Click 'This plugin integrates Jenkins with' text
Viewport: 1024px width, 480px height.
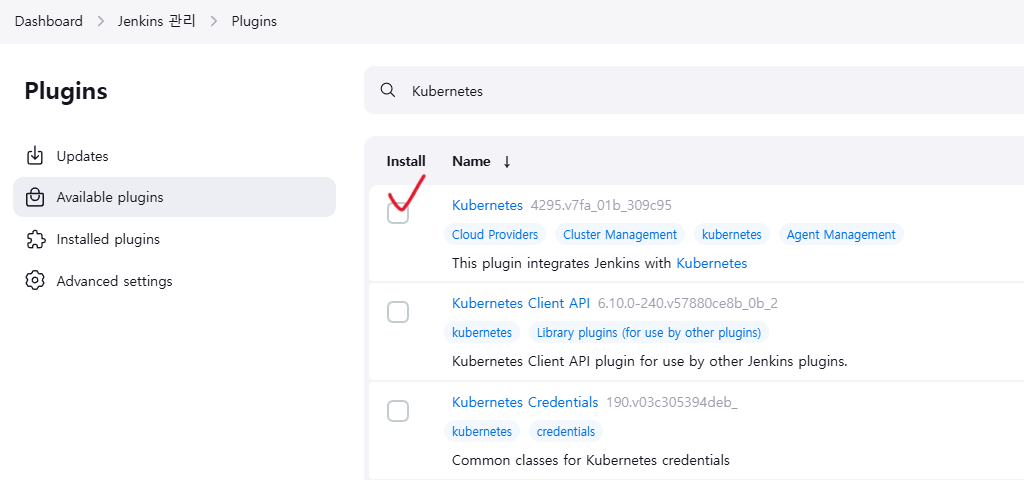562,263
